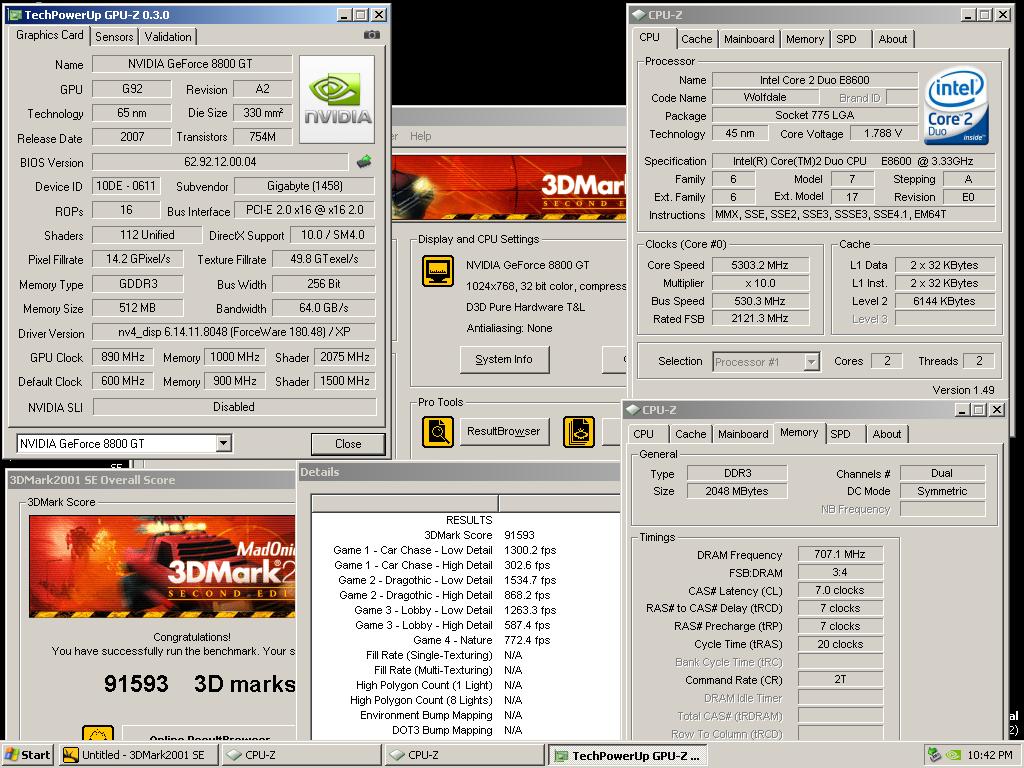Open the Cache tab in top CPU-Z window

pyautogui.click(x=696, y=39)
